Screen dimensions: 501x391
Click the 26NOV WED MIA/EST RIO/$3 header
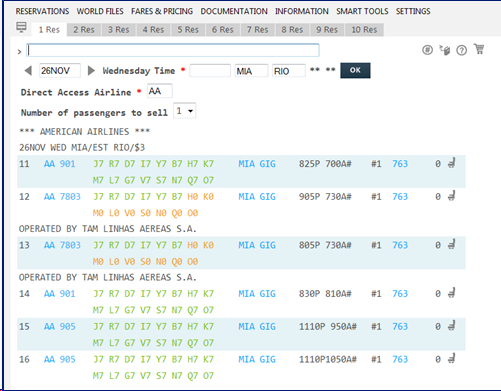82,148
